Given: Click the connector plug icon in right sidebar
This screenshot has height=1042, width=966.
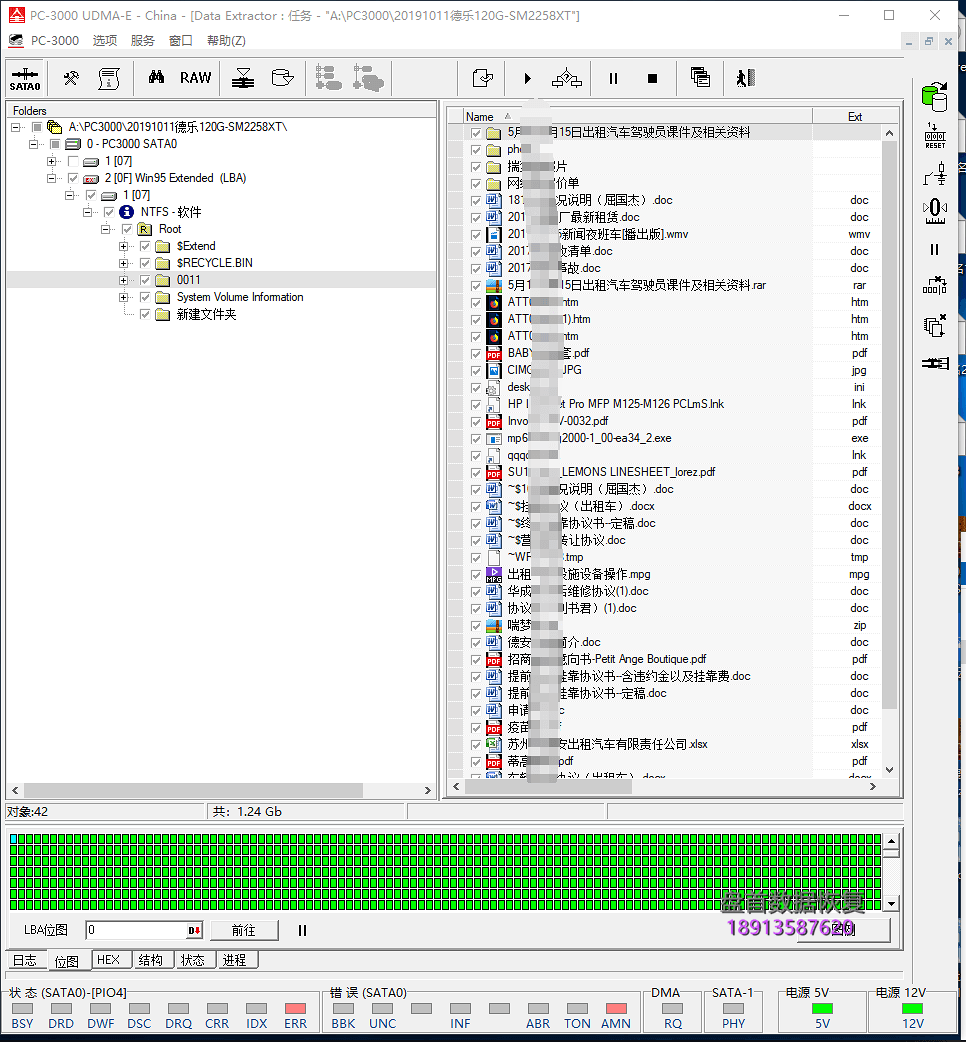Looking at the screenshot, I should point(935,363).
